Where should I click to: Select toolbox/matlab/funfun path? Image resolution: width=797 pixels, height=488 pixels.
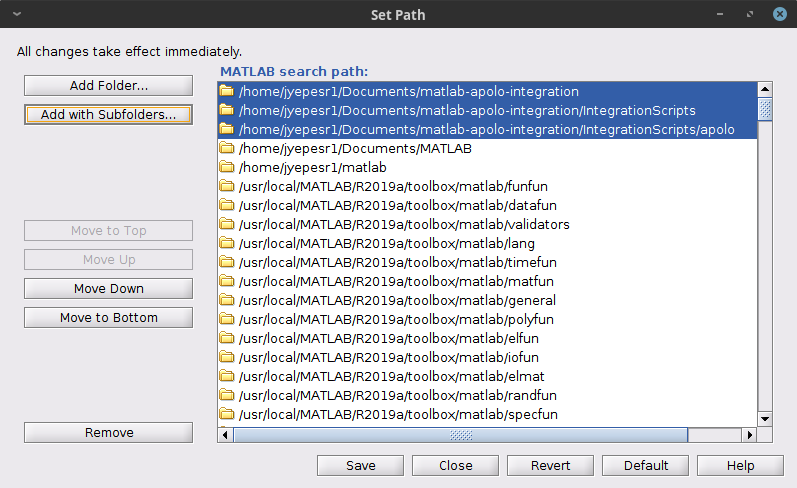point(487,186)
